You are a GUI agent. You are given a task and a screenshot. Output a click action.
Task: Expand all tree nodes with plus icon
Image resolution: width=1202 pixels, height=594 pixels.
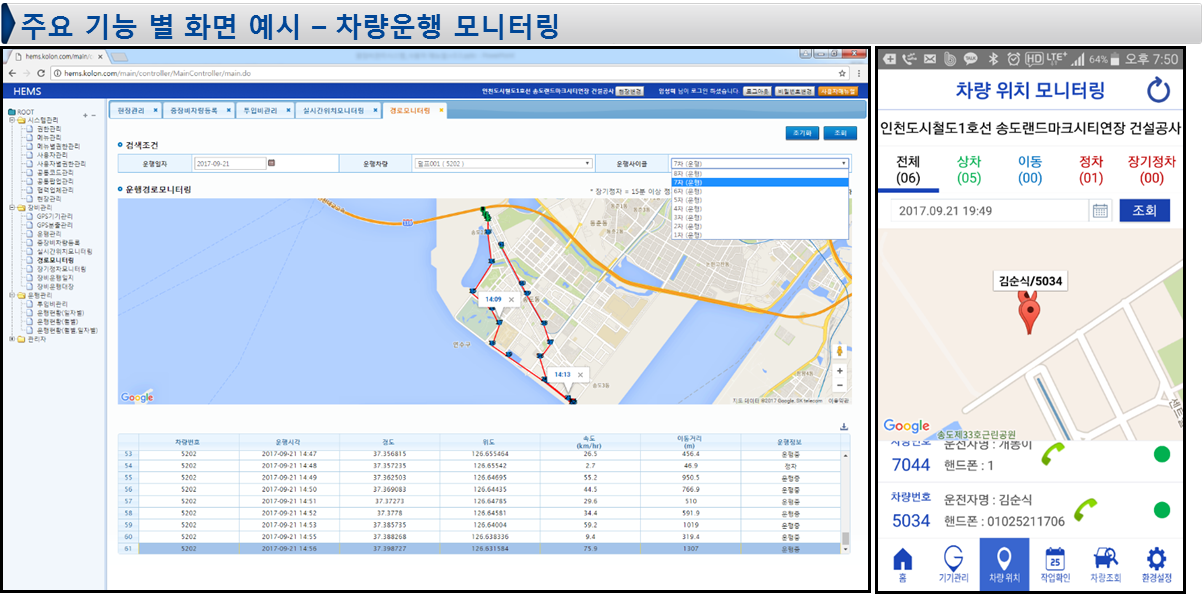(85, 115)
